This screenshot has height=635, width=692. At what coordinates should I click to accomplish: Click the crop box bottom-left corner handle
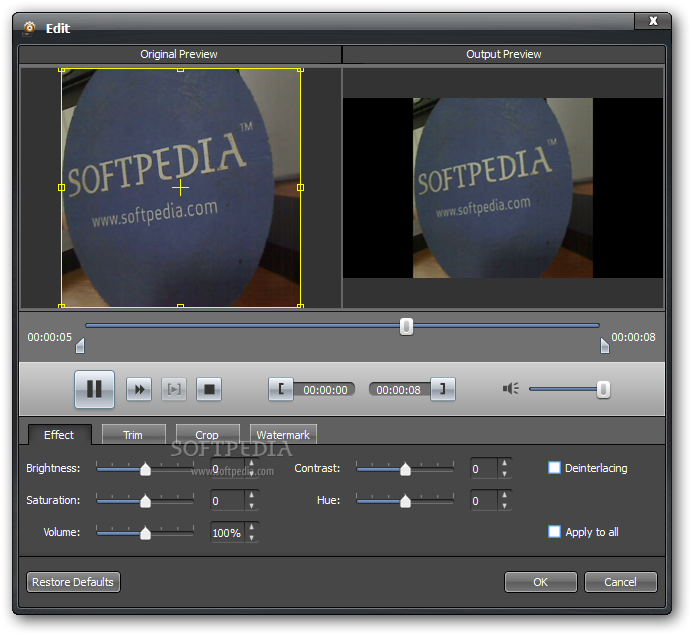(x=61, y=305)
